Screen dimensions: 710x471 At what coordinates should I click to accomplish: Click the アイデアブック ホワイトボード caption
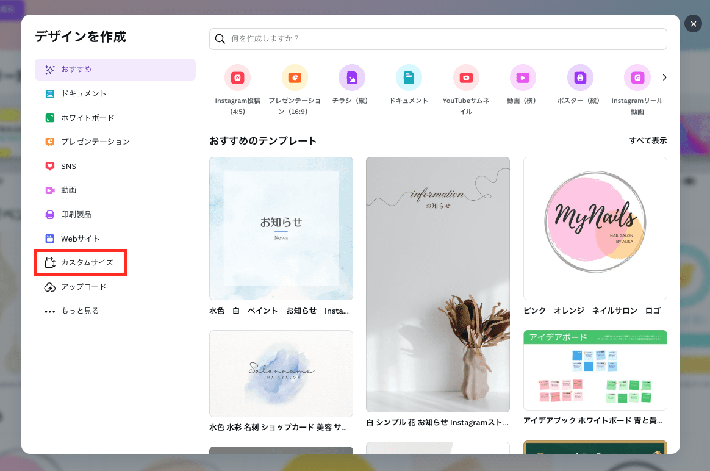coord(593,421)
